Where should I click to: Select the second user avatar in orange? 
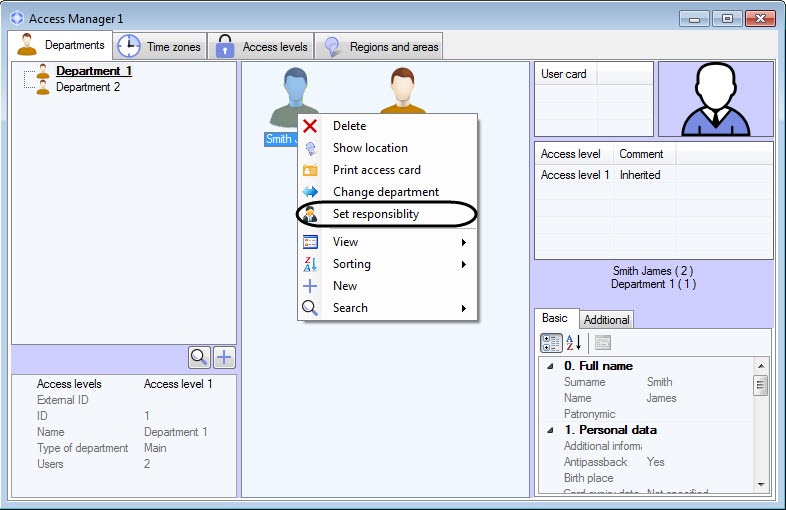pyautogui.click(x=403, y=90)
